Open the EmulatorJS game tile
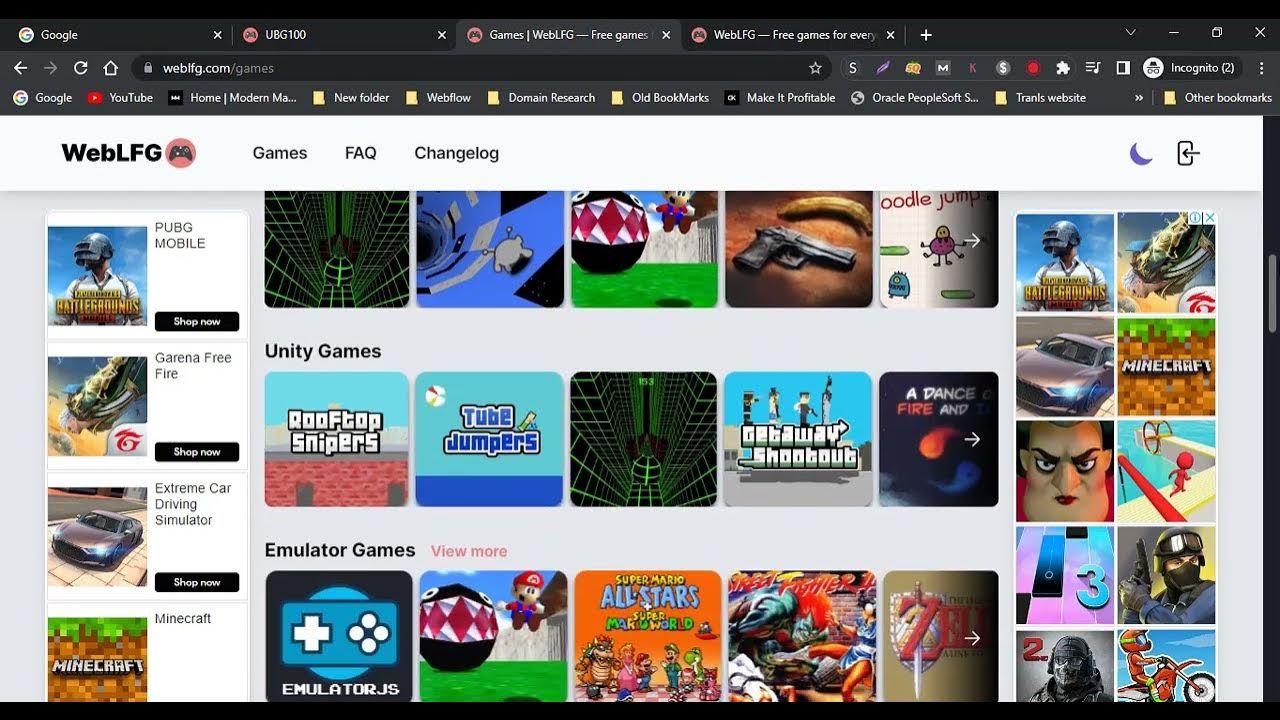The width and height of the screenshot is (1280, 720). 339,636
